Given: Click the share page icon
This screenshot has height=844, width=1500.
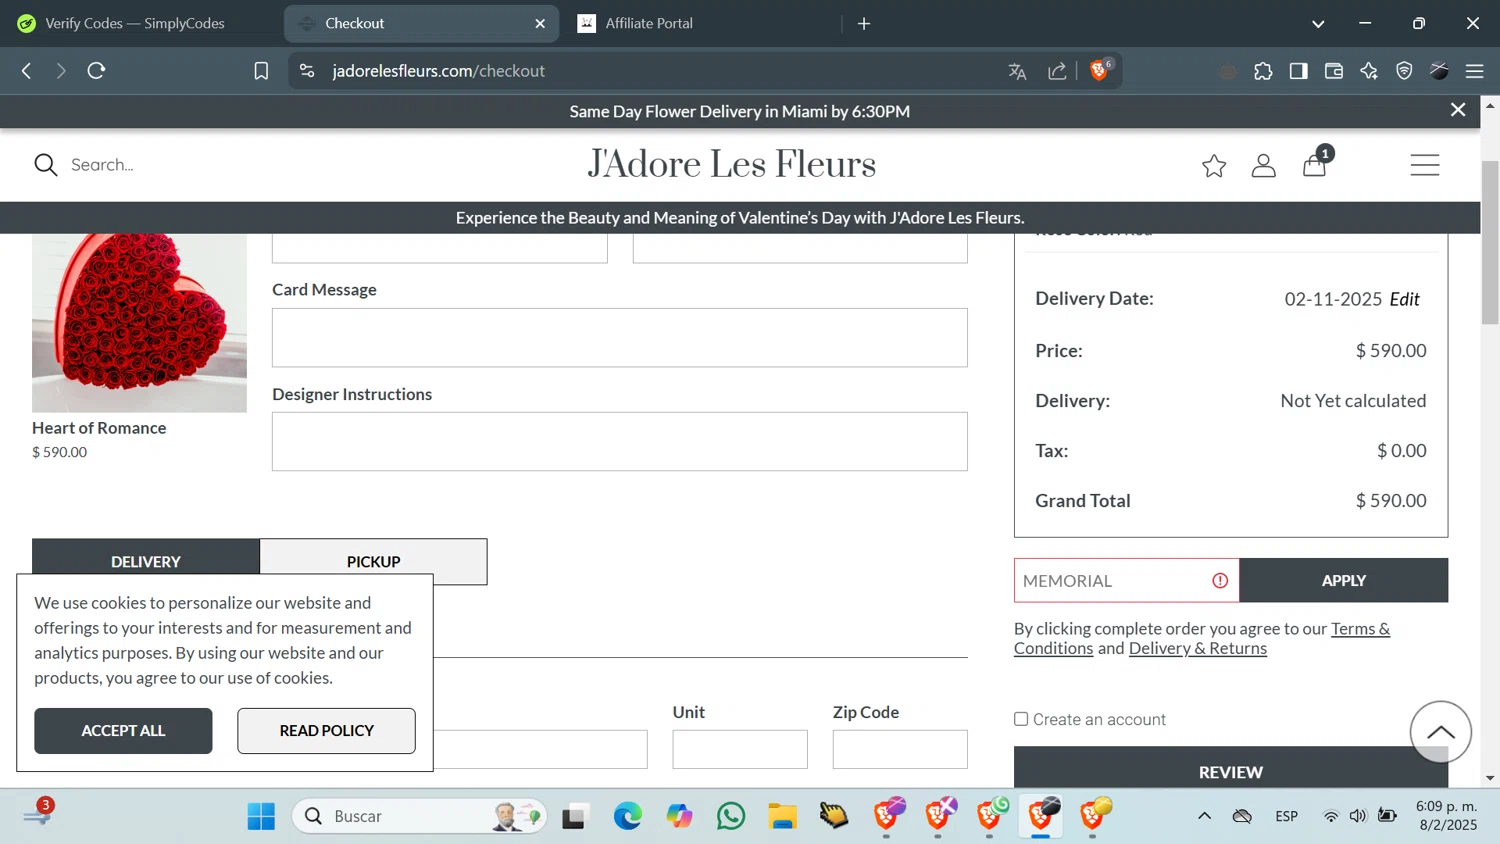Looking at the screenshot, I should [x=1057, y=71].
